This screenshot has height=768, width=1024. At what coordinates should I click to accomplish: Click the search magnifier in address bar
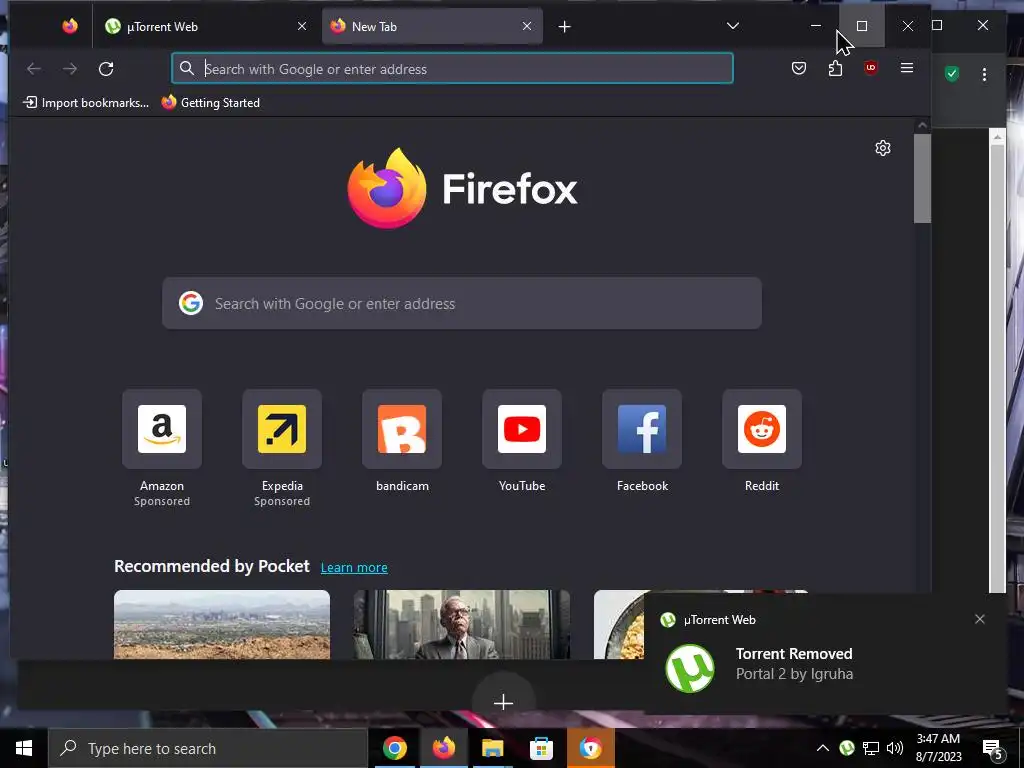coord(187,69)
